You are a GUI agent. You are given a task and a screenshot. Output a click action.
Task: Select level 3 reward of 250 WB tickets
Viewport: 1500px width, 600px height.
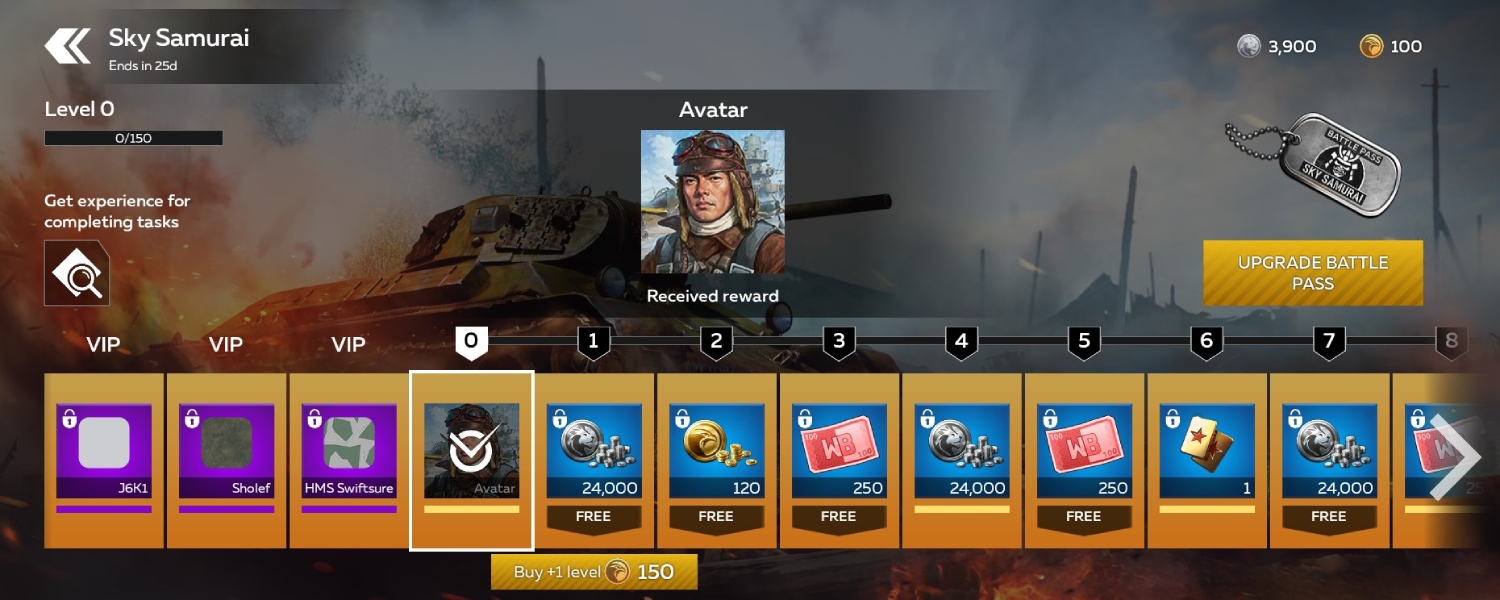839,459
